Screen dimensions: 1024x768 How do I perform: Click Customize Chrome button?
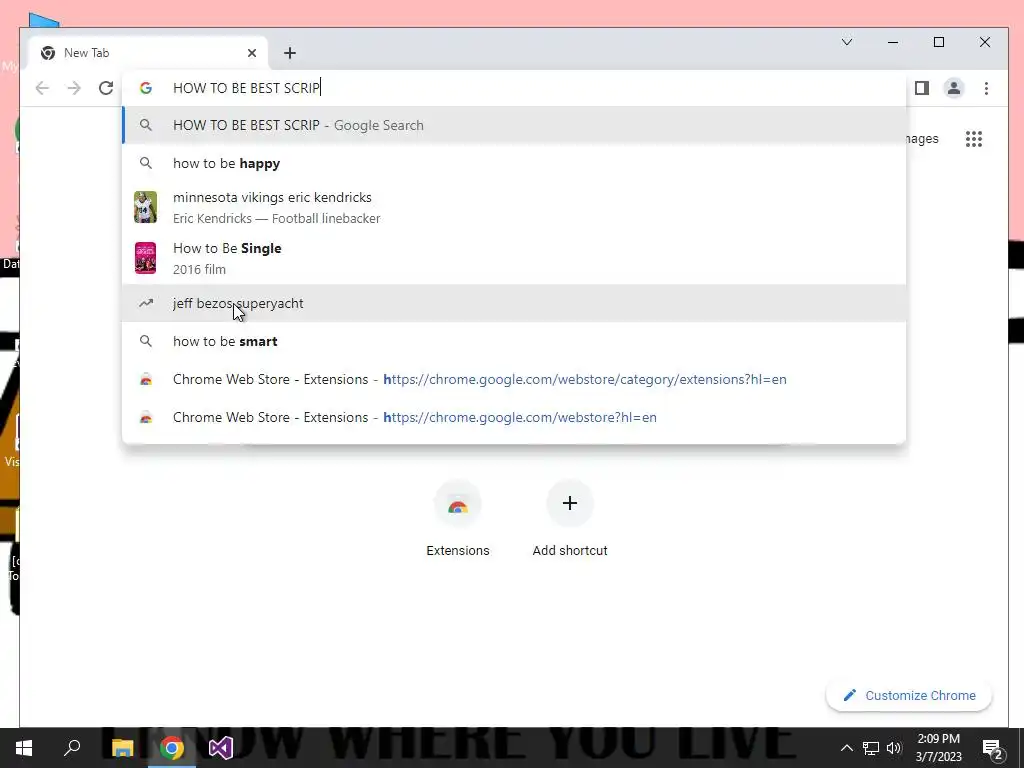click(x=909, y=696)
